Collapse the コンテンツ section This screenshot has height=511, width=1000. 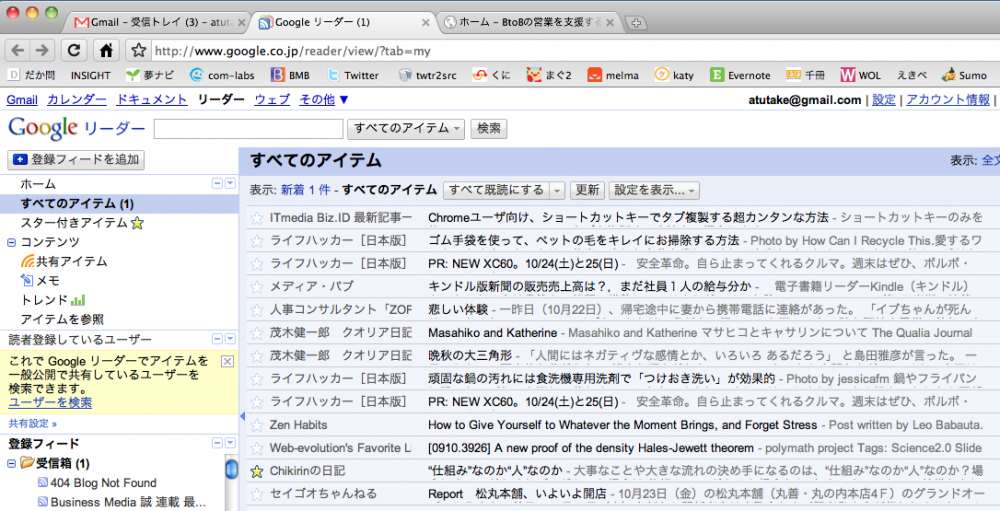tap(11, 242)
